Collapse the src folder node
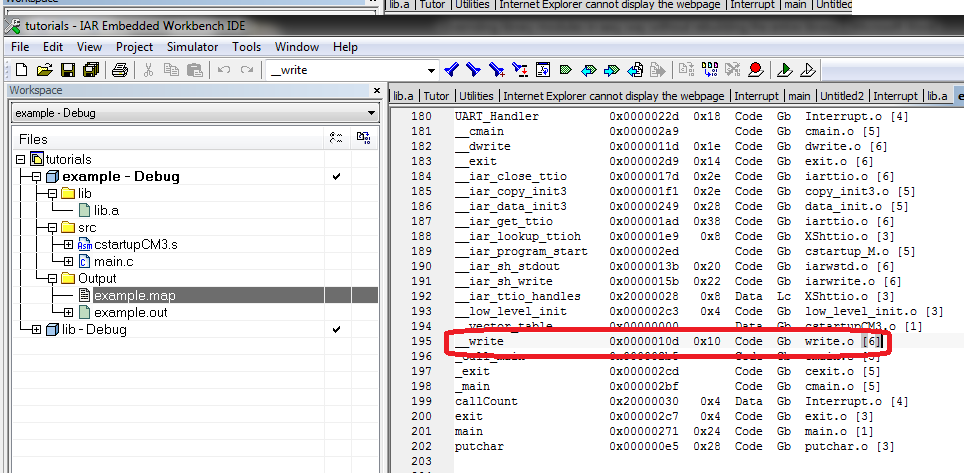The width and height of the screenshot is (964, 473). [52, 228]
